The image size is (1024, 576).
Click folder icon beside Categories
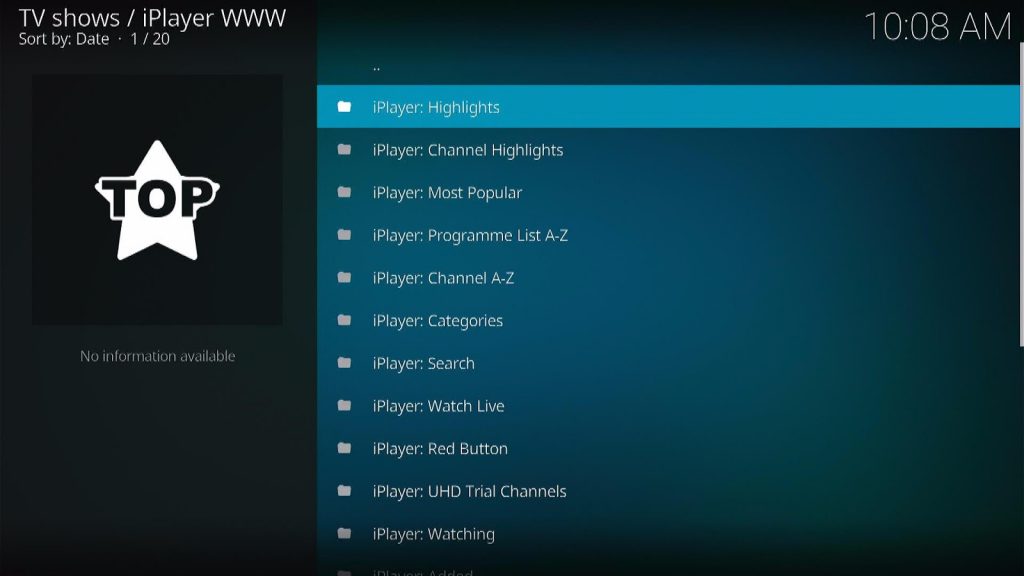point(344,320)
